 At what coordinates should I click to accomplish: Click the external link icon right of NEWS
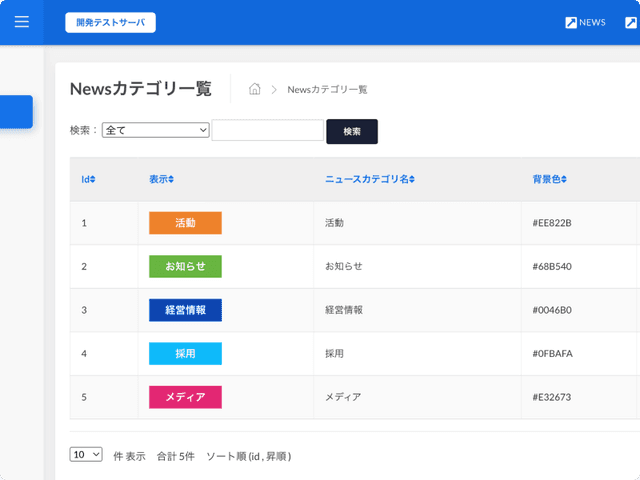click(x=631, y=23)
